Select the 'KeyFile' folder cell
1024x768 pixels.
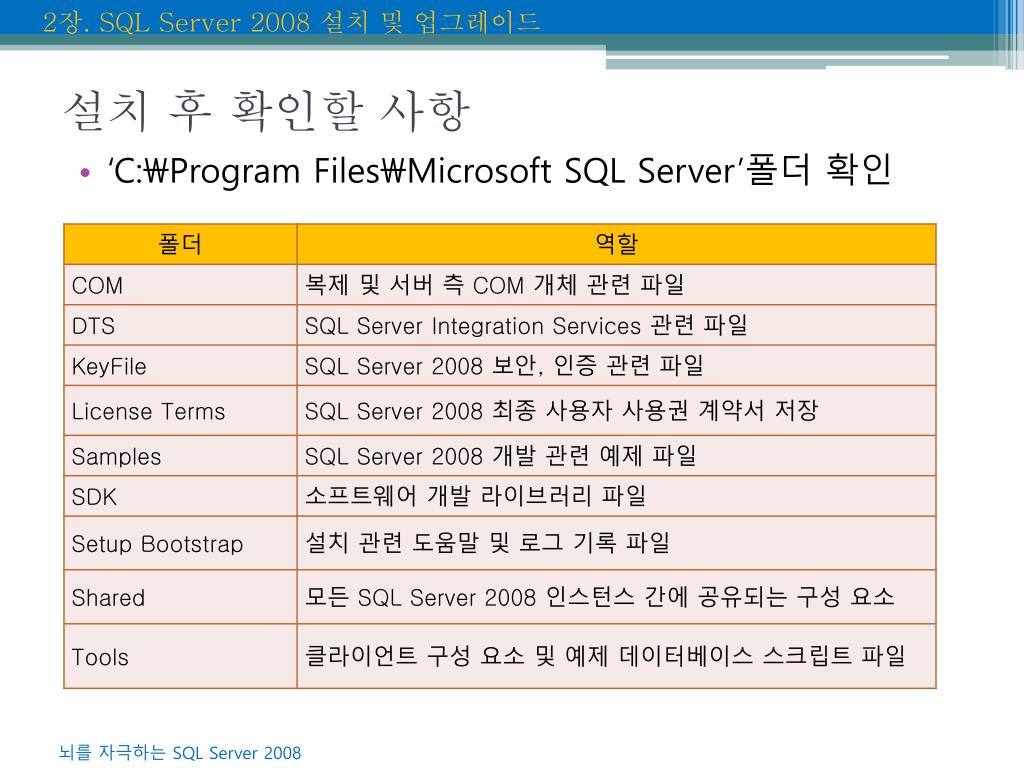(x=180, y=366)
